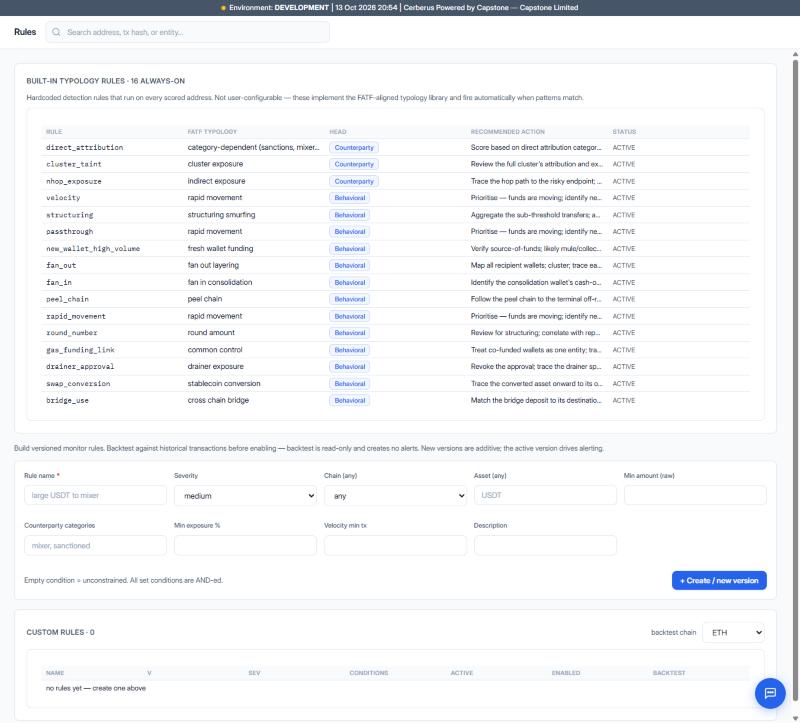
Task: Click the Create / new version button
Action: [719, 580]
